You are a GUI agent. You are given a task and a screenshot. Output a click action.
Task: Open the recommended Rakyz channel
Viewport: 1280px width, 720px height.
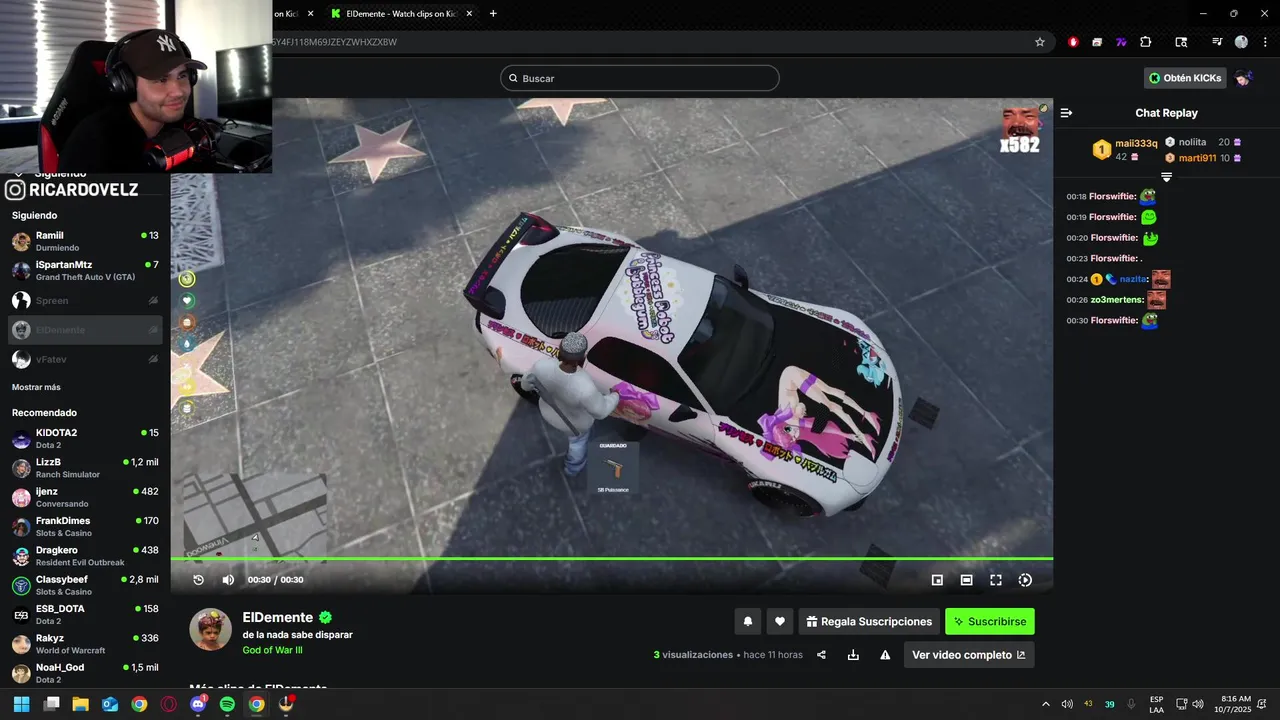[85, 644]
